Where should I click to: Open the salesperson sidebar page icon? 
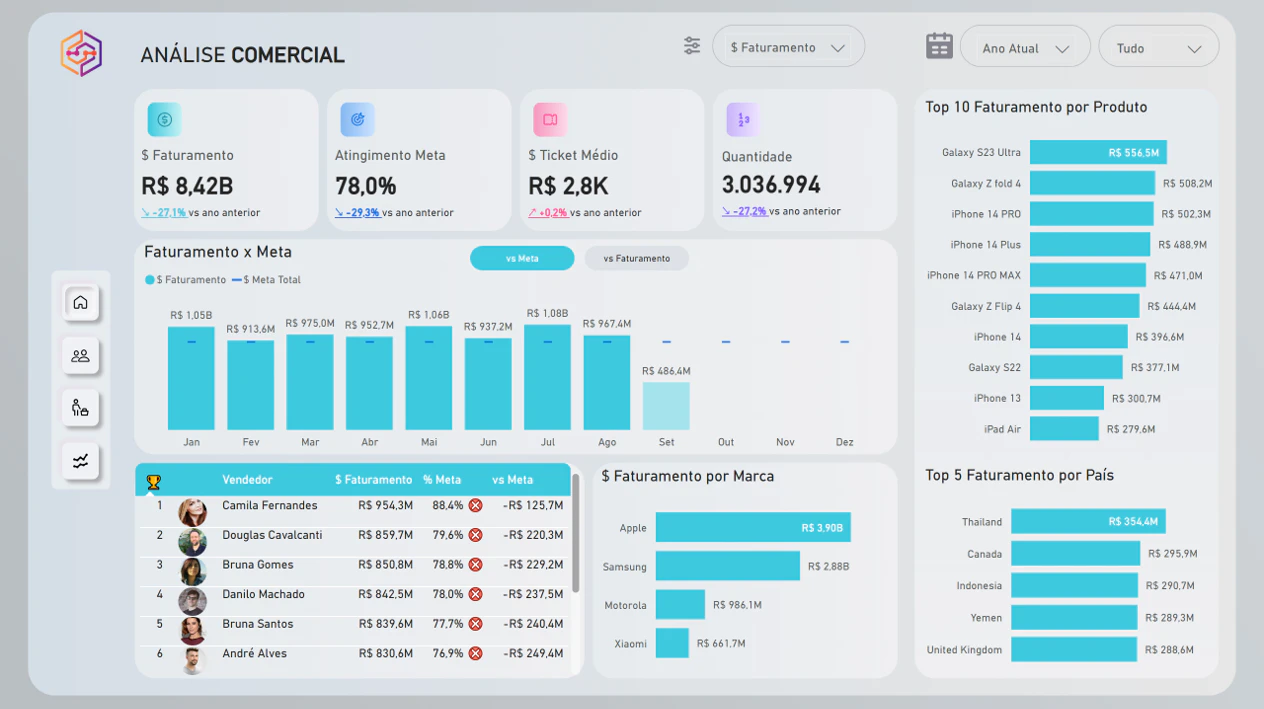click(x=81, y=408)
